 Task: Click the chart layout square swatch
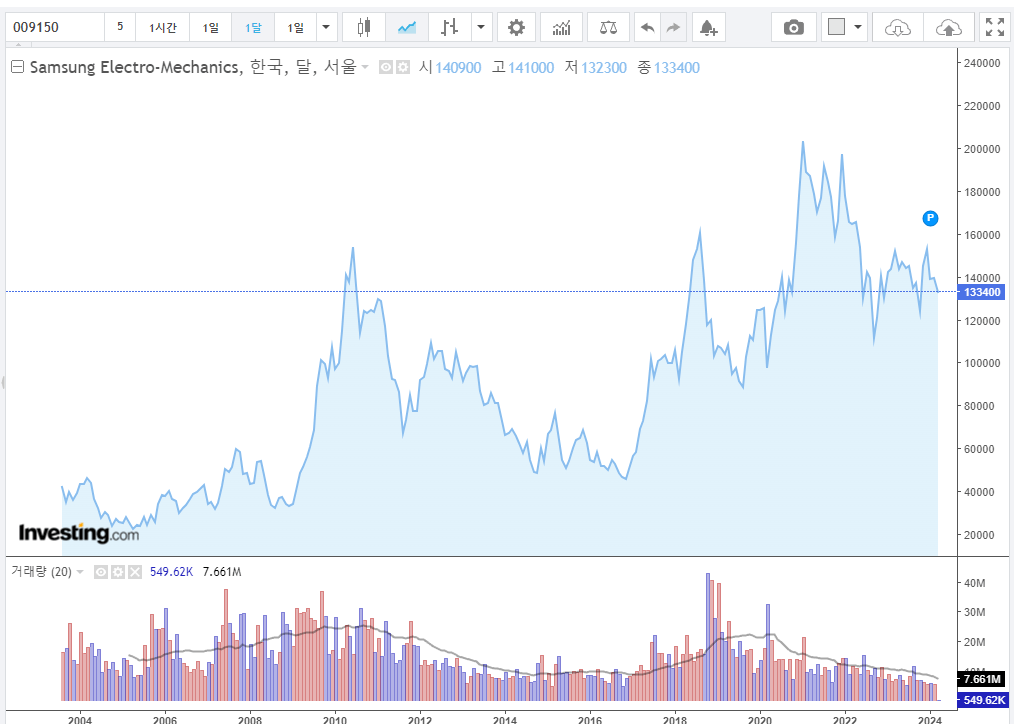[836, 27]
